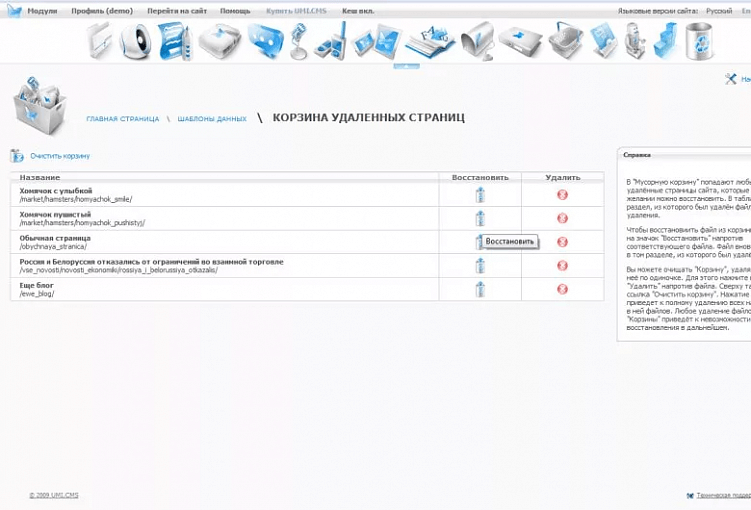The width and height of the screenshot is (751, 510).
Task: Click the Удалить column header
Action: click(x=563, y=177)
